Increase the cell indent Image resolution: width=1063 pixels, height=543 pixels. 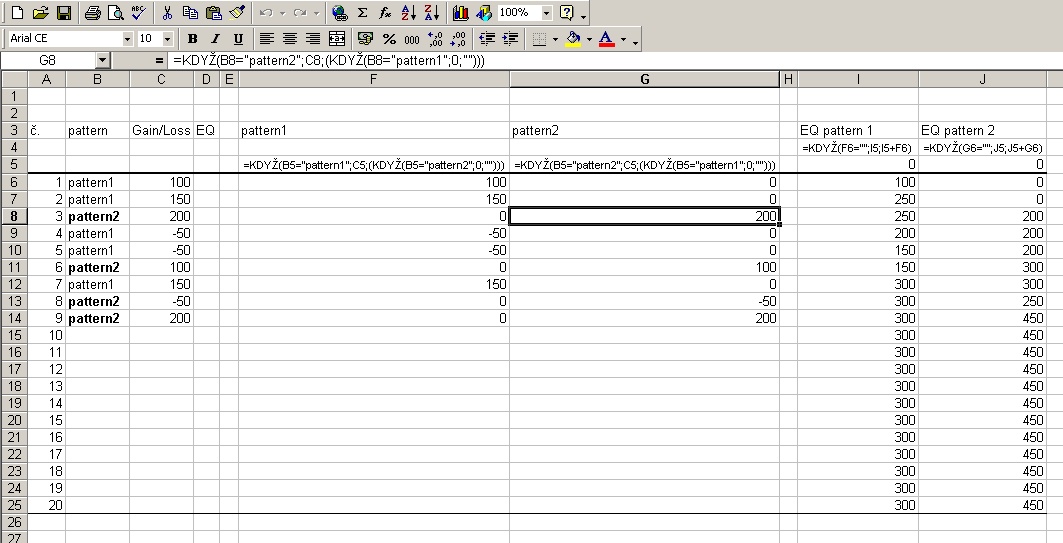tap(510, 39)
